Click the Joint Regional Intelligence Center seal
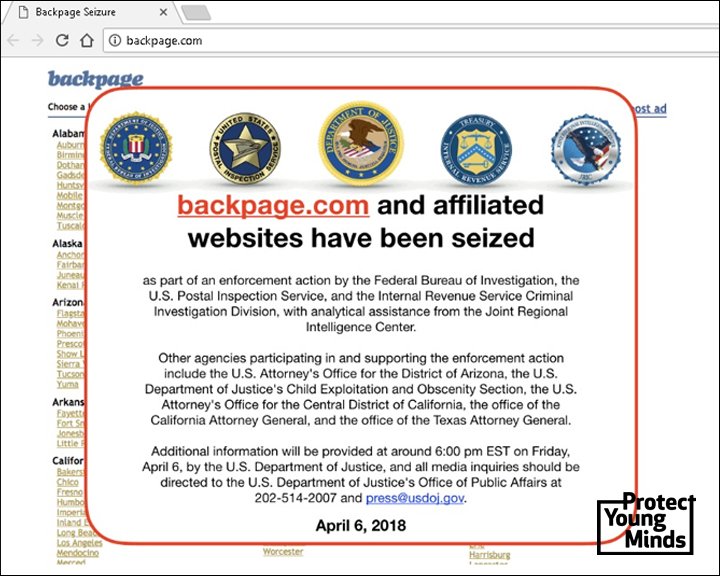 (x=586, y=149)
